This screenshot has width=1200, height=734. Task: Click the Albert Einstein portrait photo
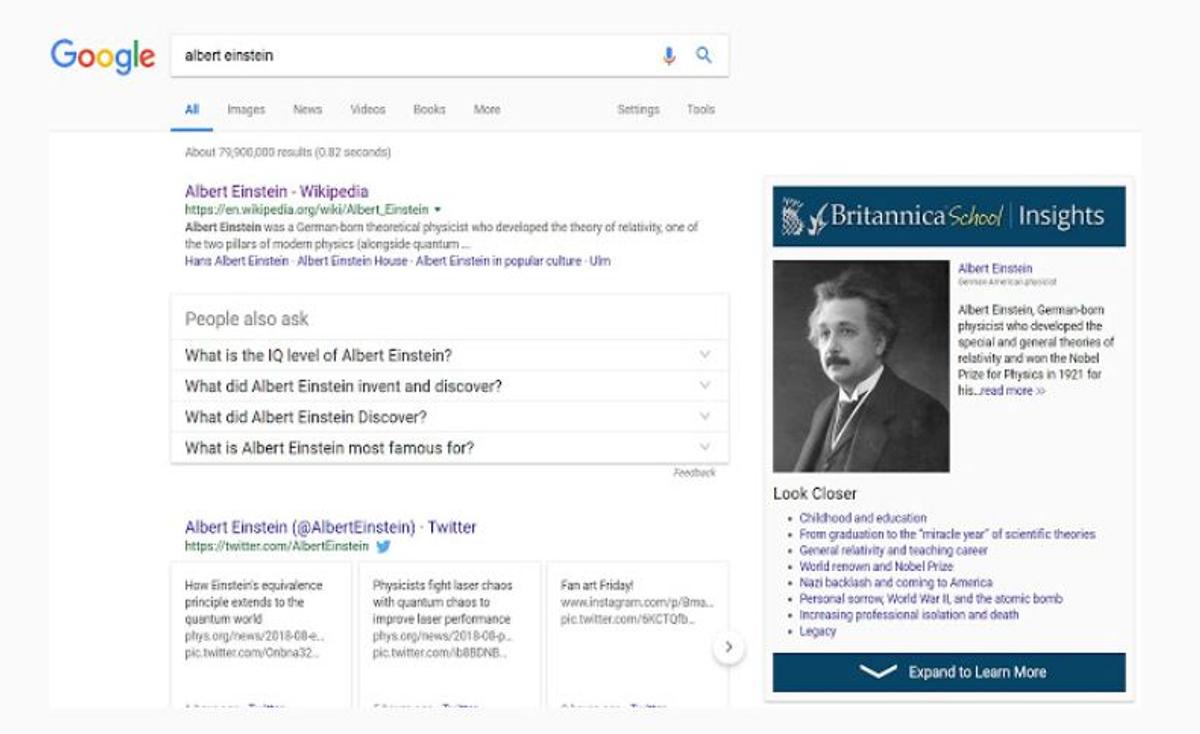861,366
